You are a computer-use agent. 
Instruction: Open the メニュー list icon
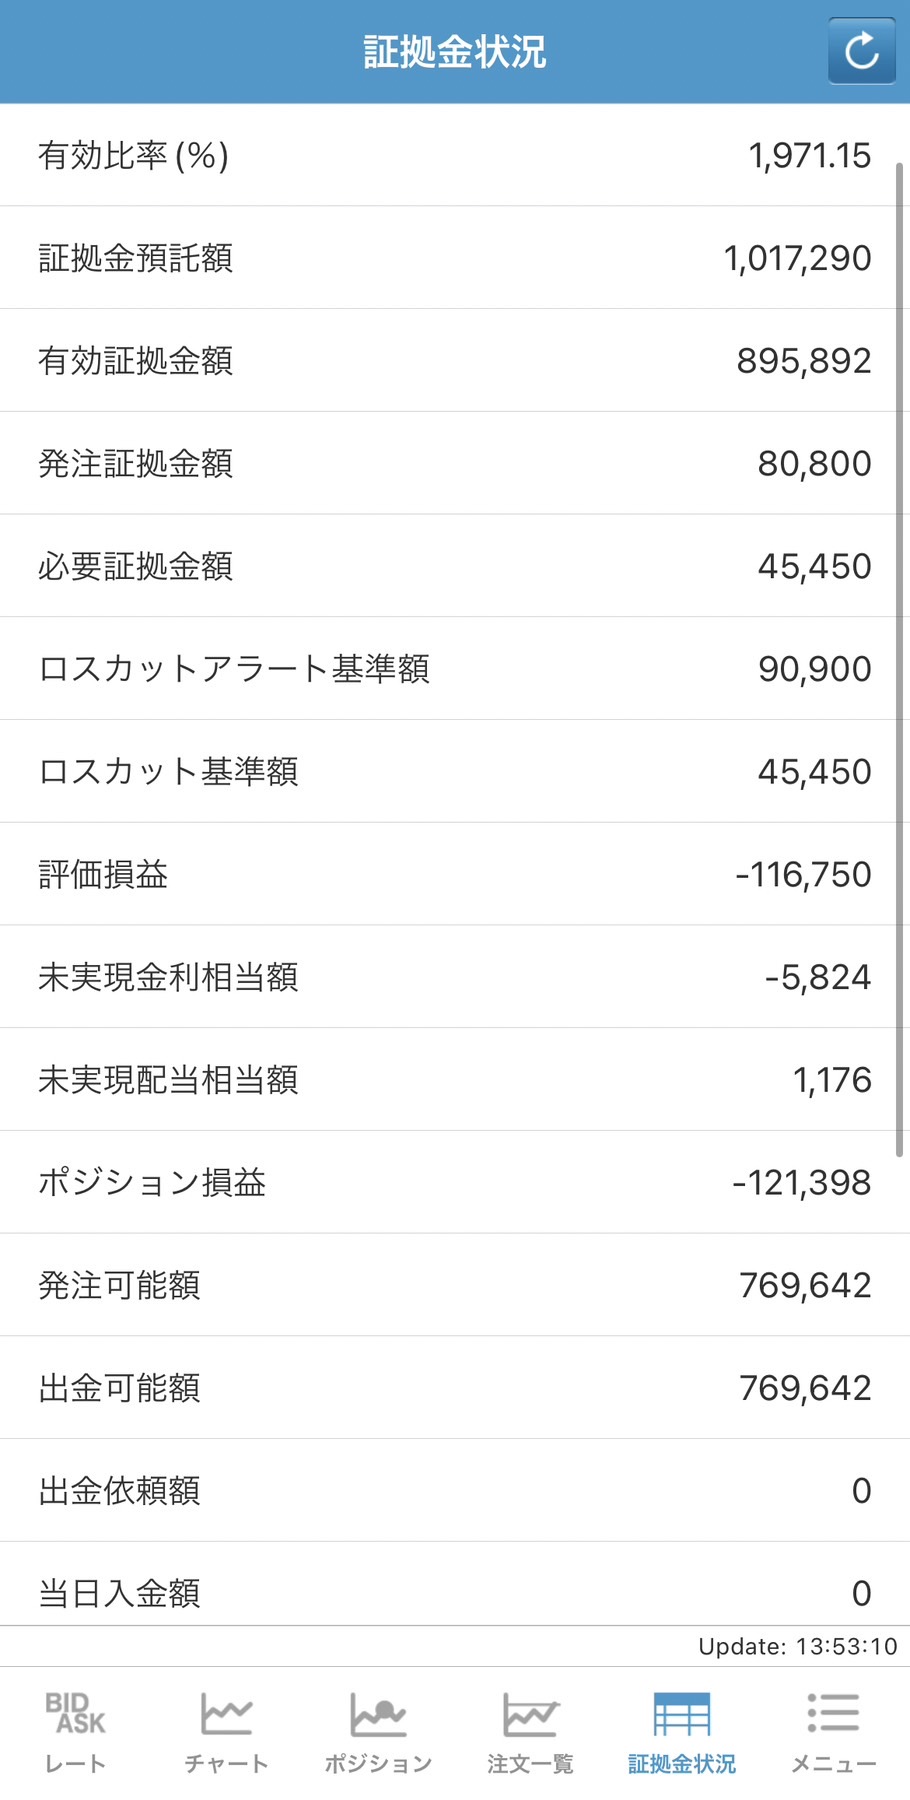(833, 1714)
